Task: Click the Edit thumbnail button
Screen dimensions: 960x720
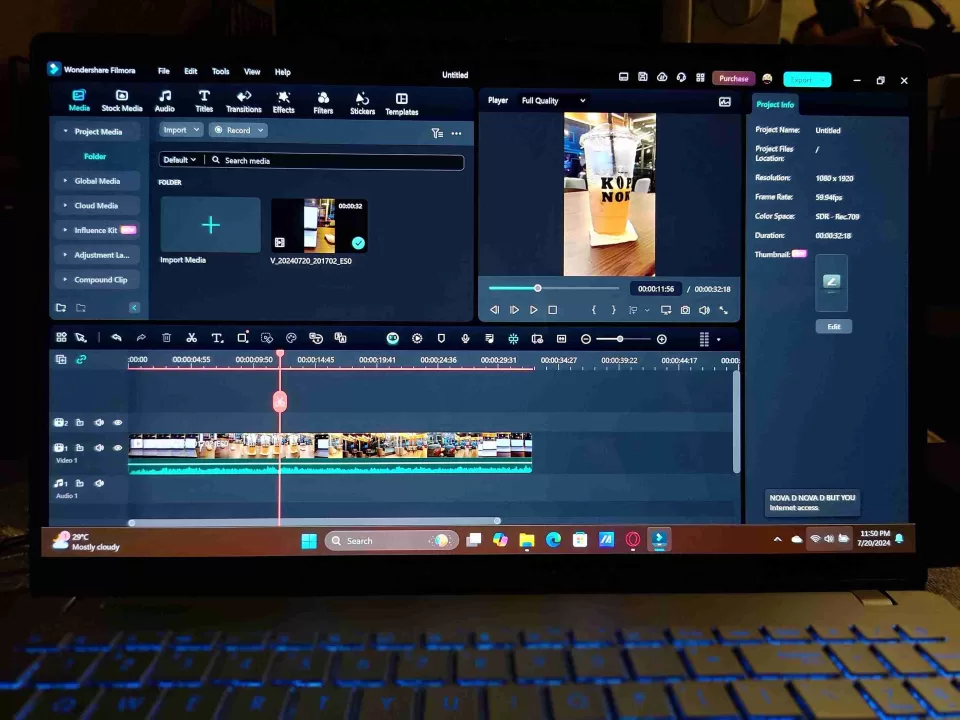Action: pyautogui.click(x=834, y=326)
